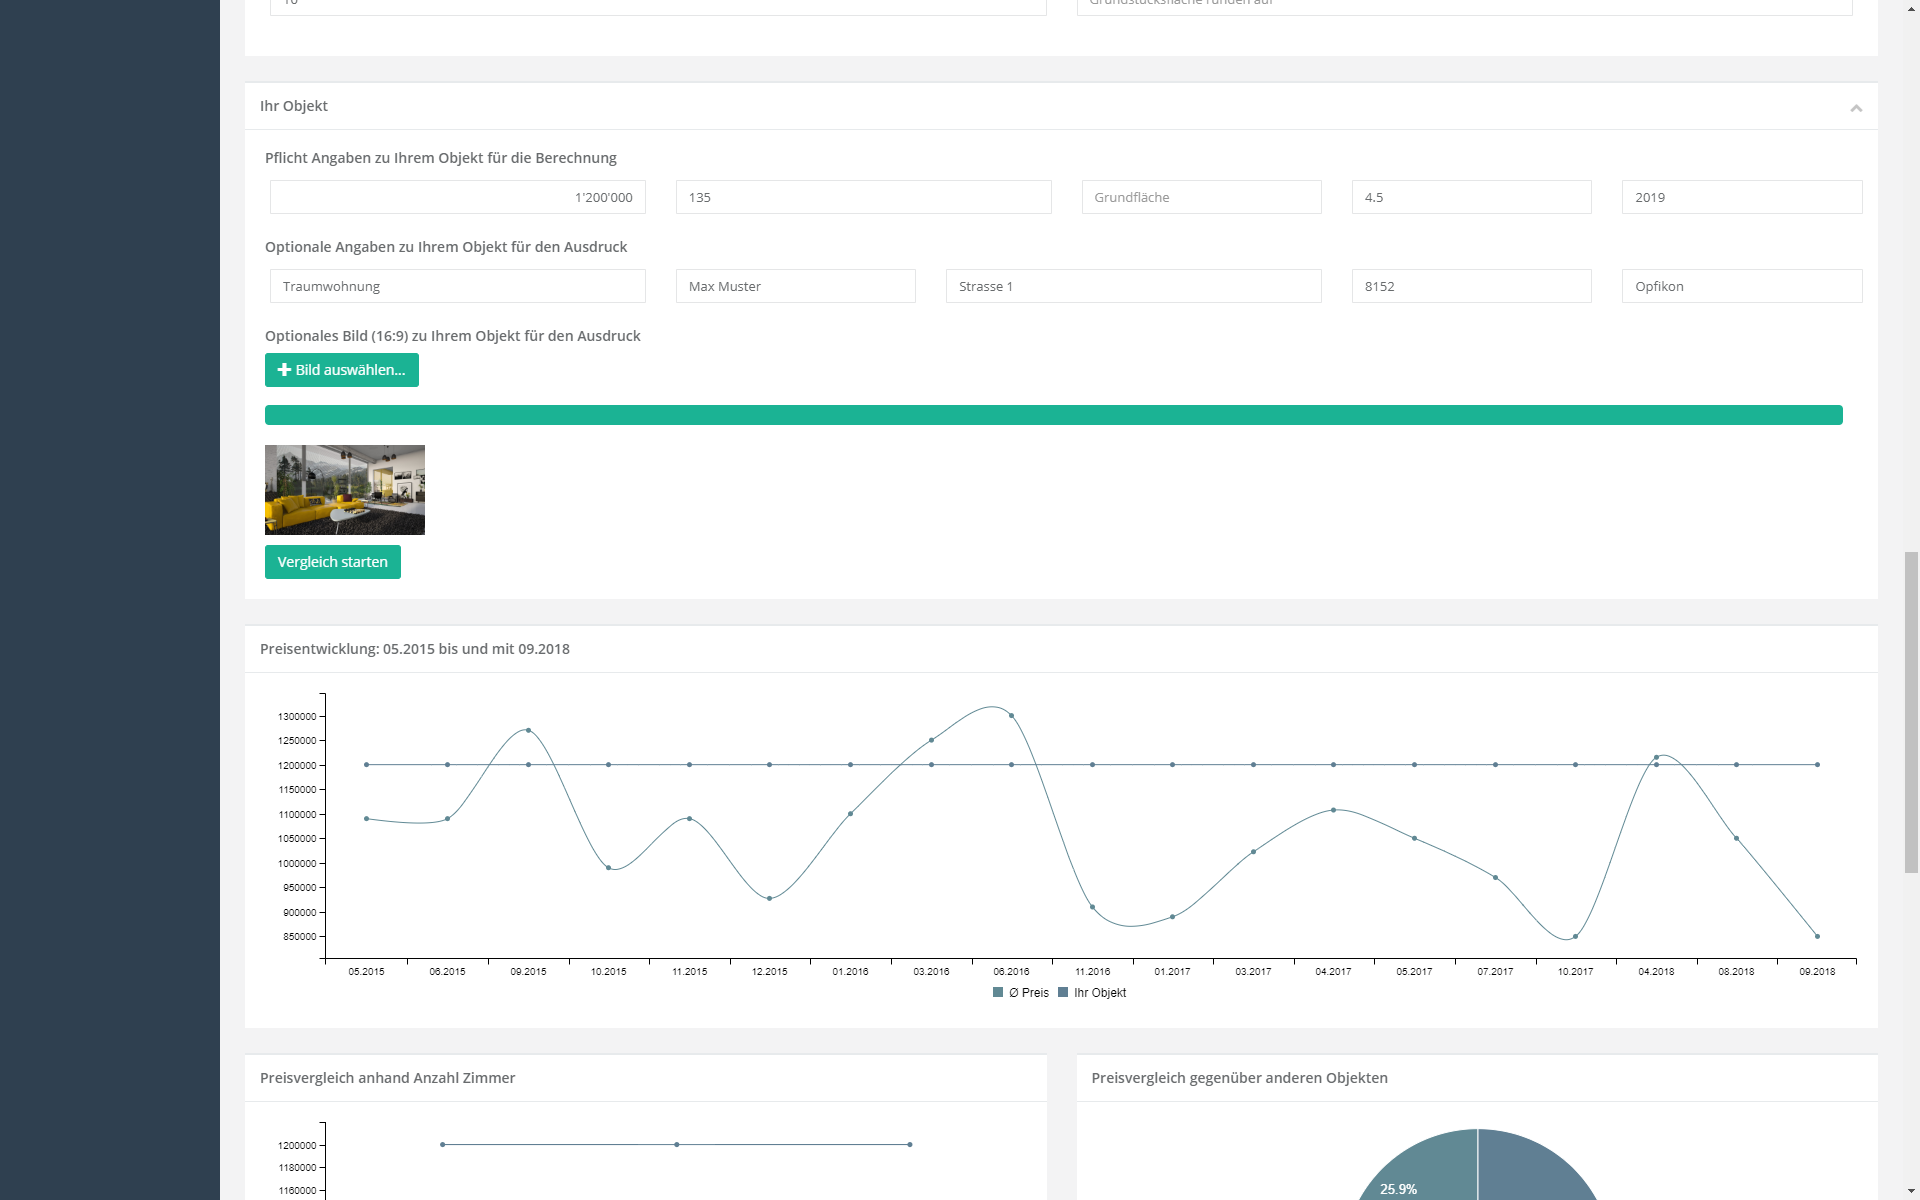The image size is (1920, 1200).
Task: Click the page vertical scrollbar thumb
Action: 1911,712
